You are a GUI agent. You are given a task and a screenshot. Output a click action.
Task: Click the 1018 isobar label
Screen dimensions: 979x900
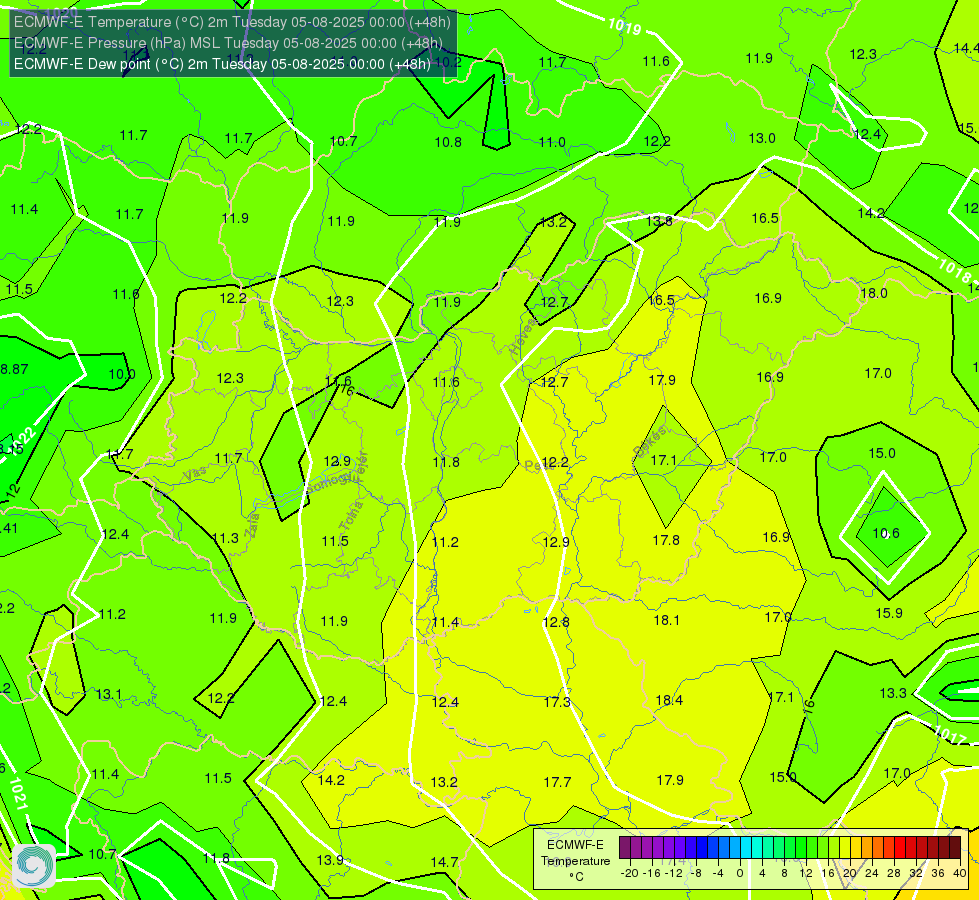[x=955, y=270]
